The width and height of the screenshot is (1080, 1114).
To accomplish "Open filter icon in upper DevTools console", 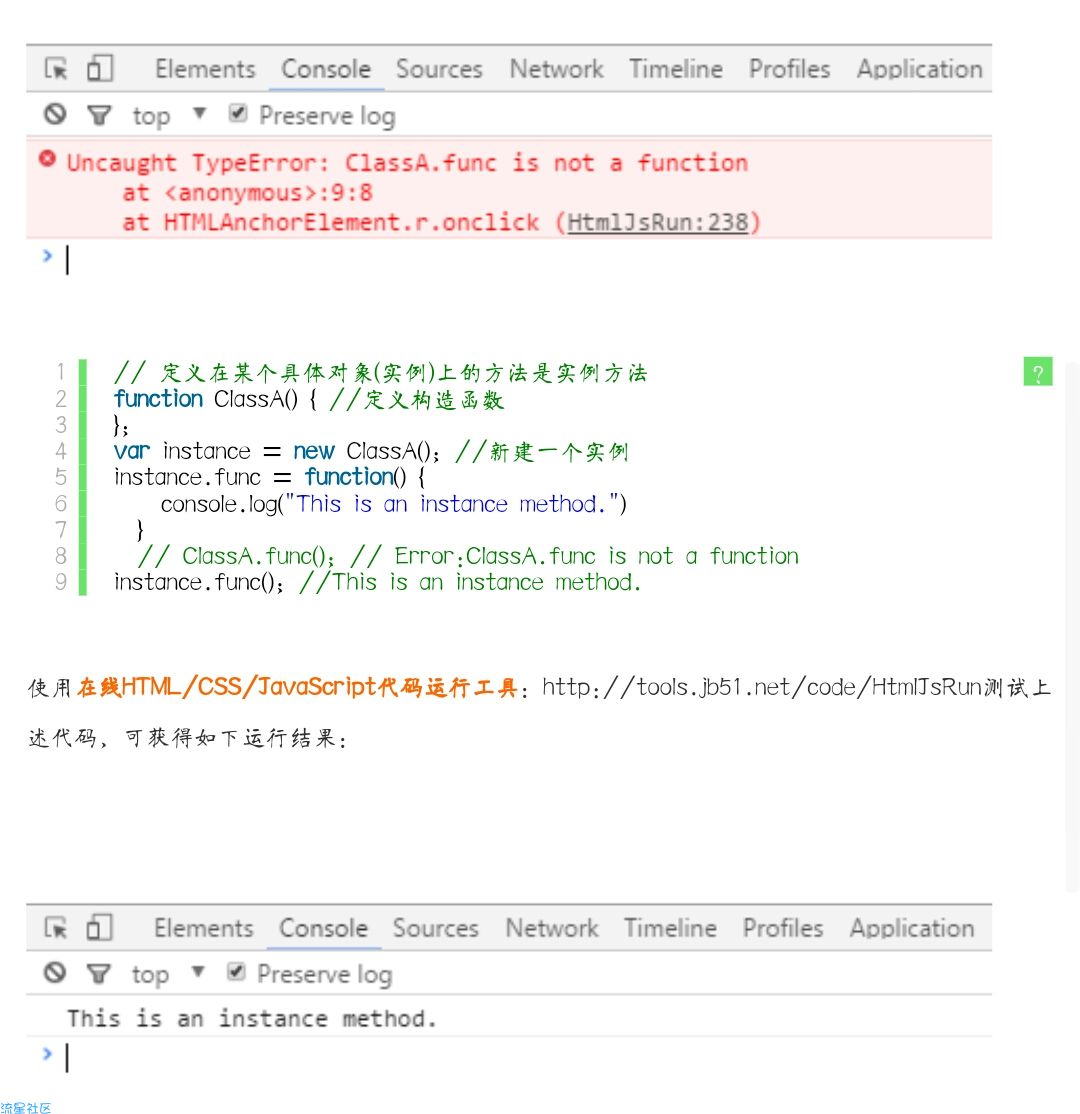I will click(x=99, y=115).
